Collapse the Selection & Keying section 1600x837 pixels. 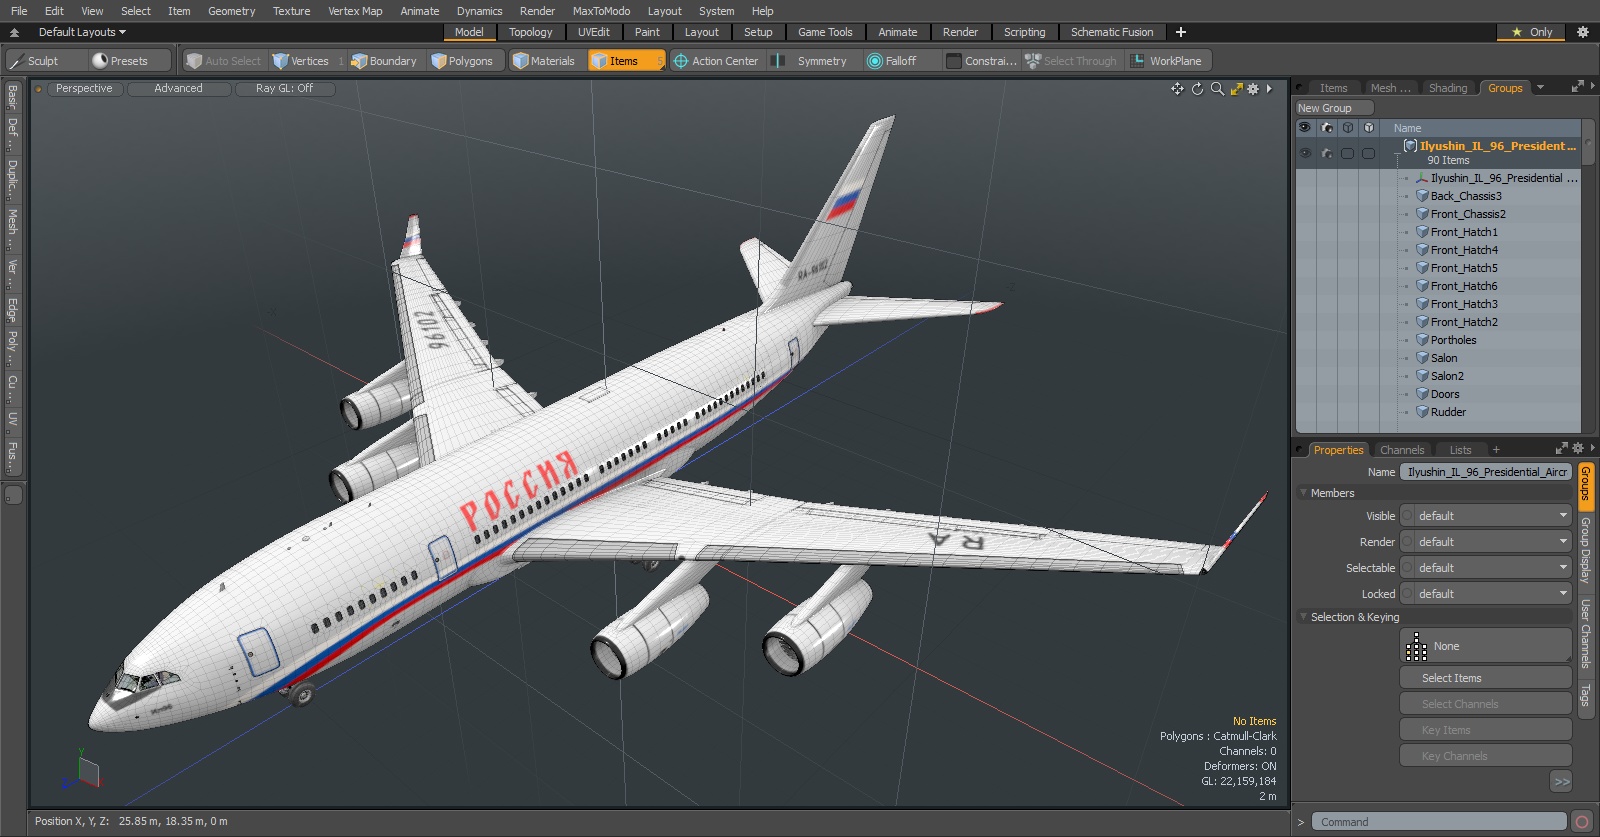[x=1303, y=617]
